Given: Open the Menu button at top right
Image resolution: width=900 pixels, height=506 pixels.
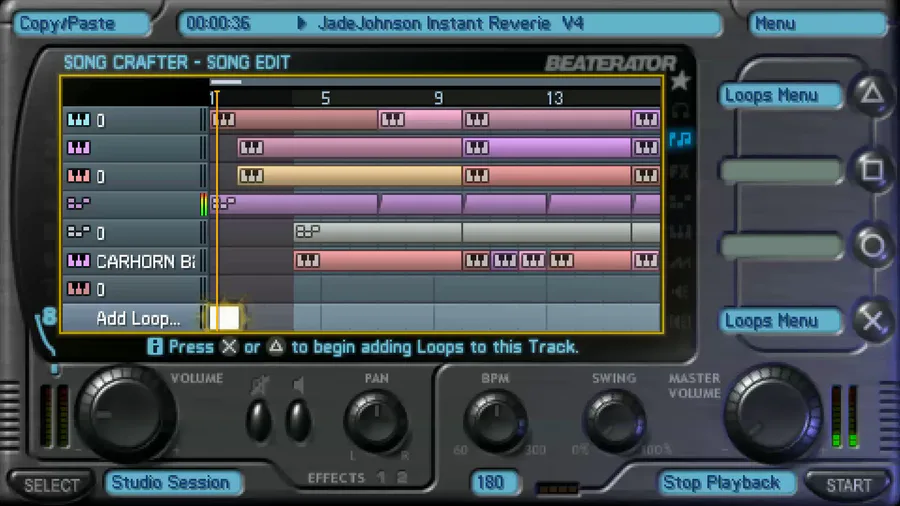Looking at the screenshot, I should (817, 24).
